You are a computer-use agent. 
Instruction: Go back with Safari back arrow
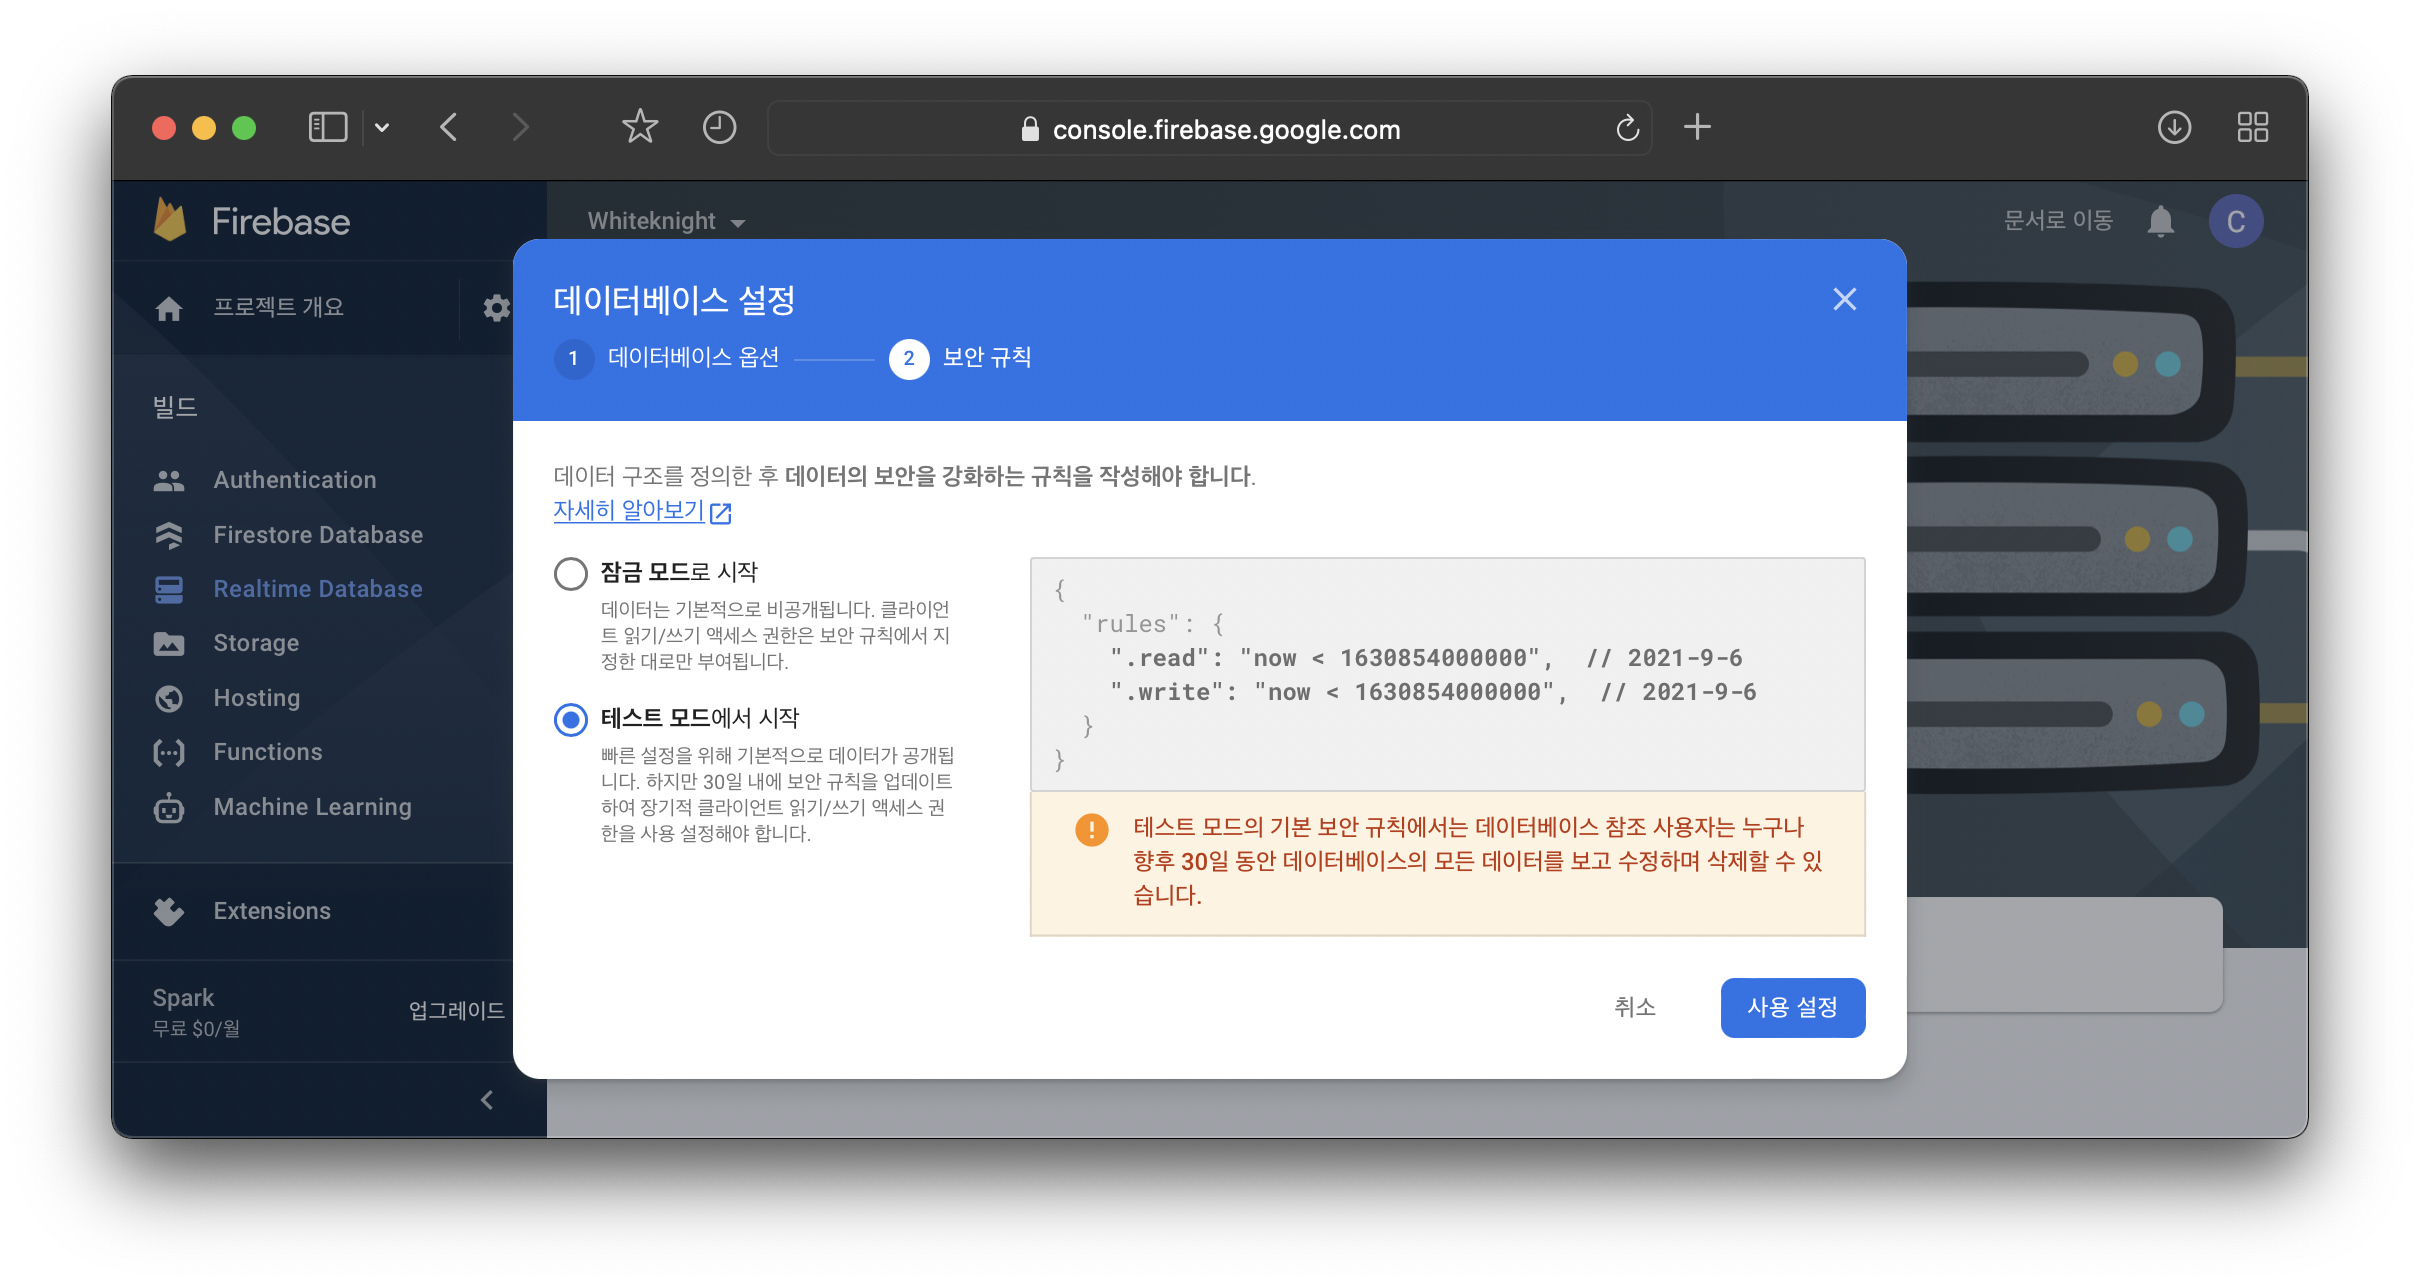(449, 127)
